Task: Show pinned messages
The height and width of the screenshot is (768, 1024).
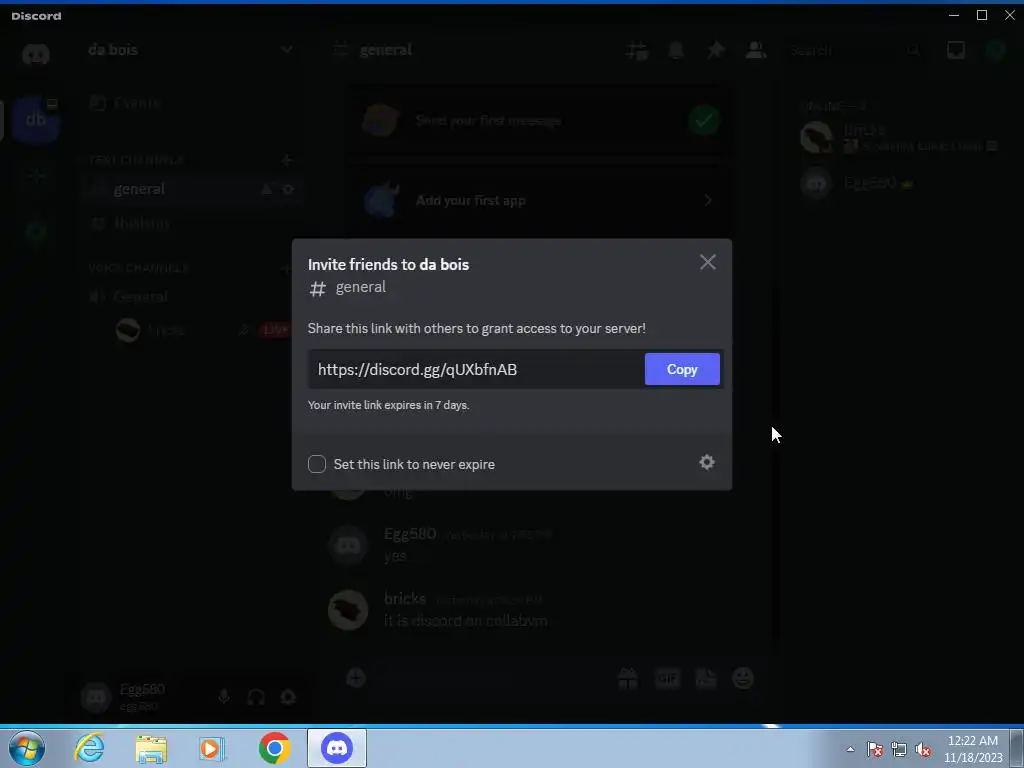Action: (x=716, y=50)
